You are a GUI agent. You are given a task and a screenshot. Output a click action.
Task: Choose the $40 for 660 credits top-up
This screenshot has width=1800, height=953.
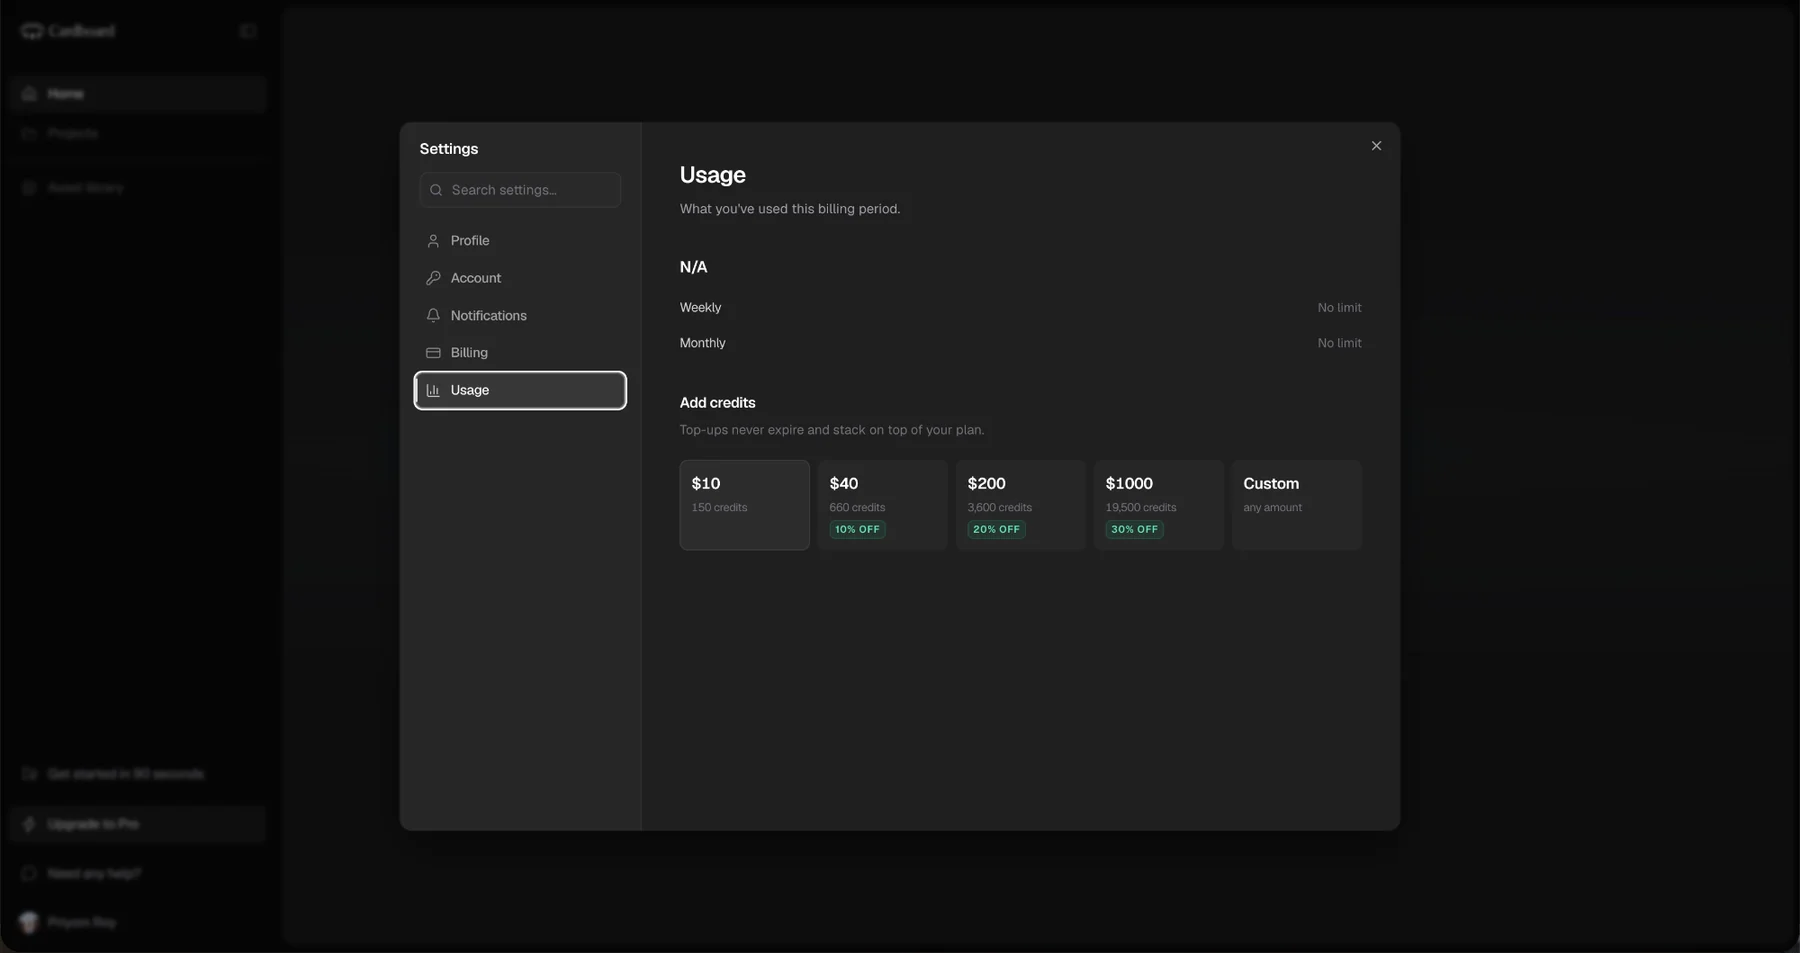(883, 505)
